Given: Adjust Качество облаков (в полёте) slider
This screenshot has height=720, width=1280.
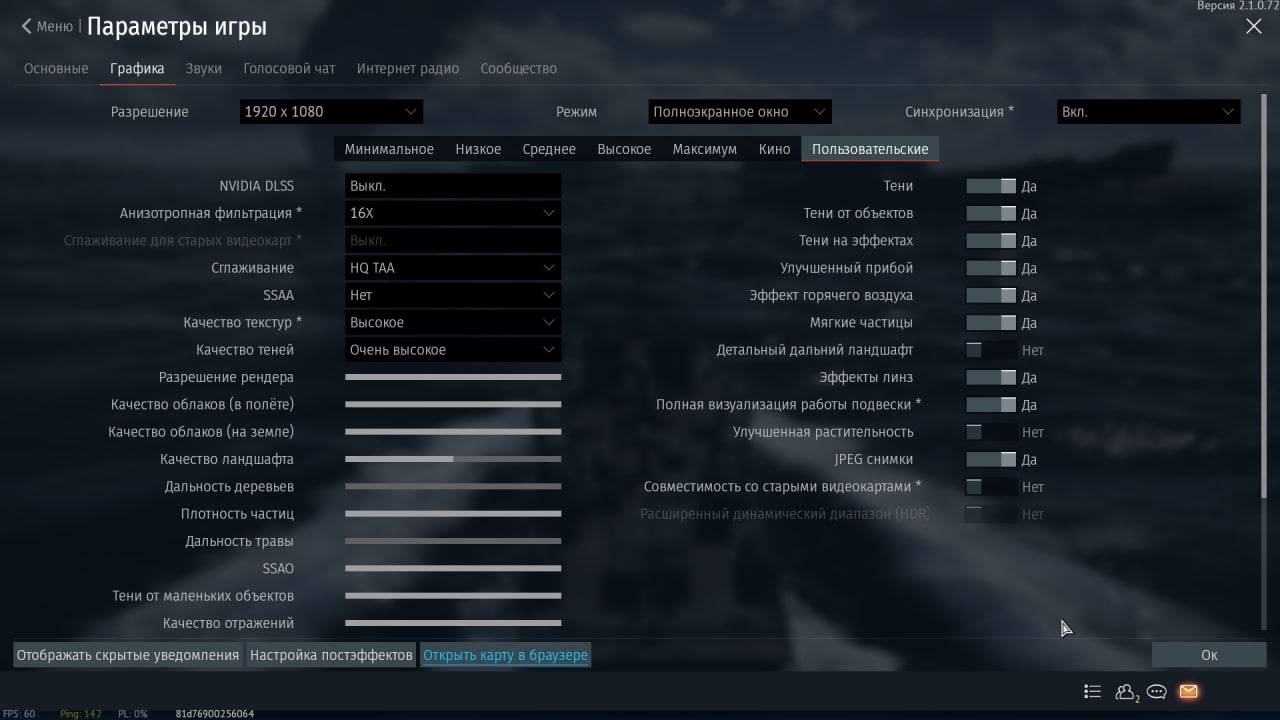Looking at the screenshot, I should 453,404.
